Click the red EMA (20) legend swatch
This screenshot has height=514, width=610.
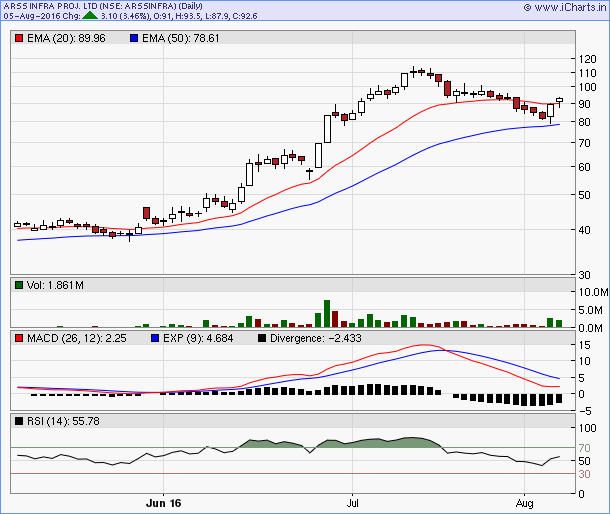point(19,38)
